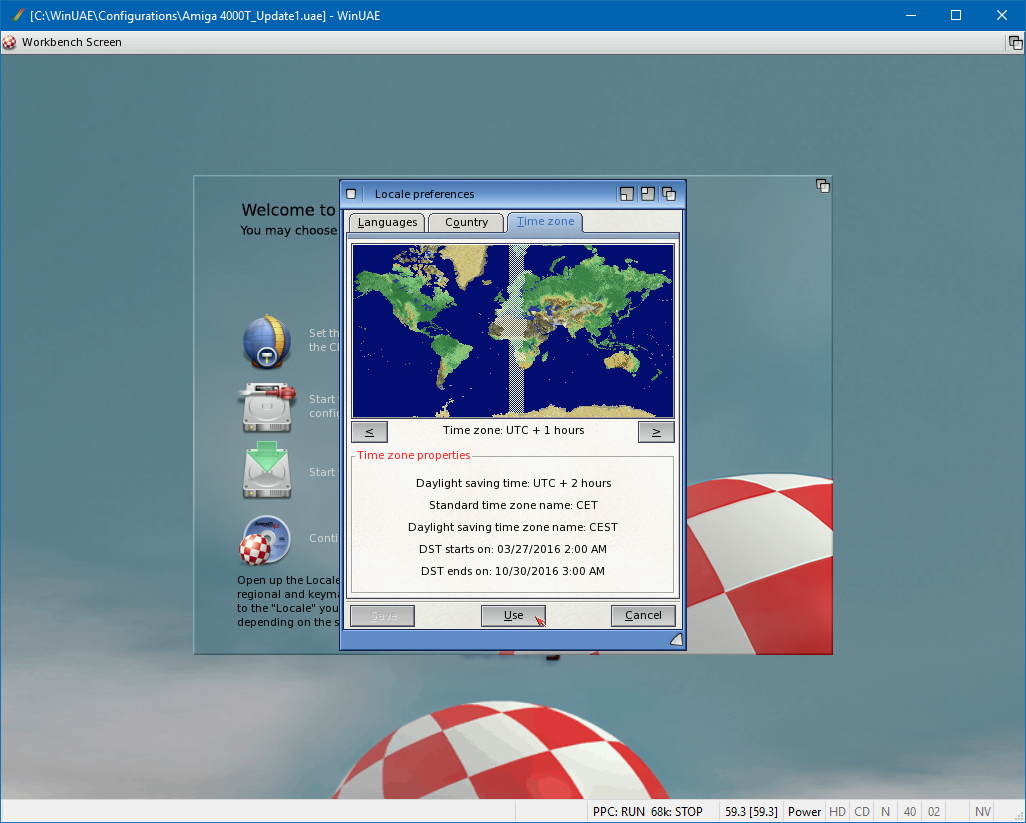Click the depth gadget of Locale preferences window

669,194
